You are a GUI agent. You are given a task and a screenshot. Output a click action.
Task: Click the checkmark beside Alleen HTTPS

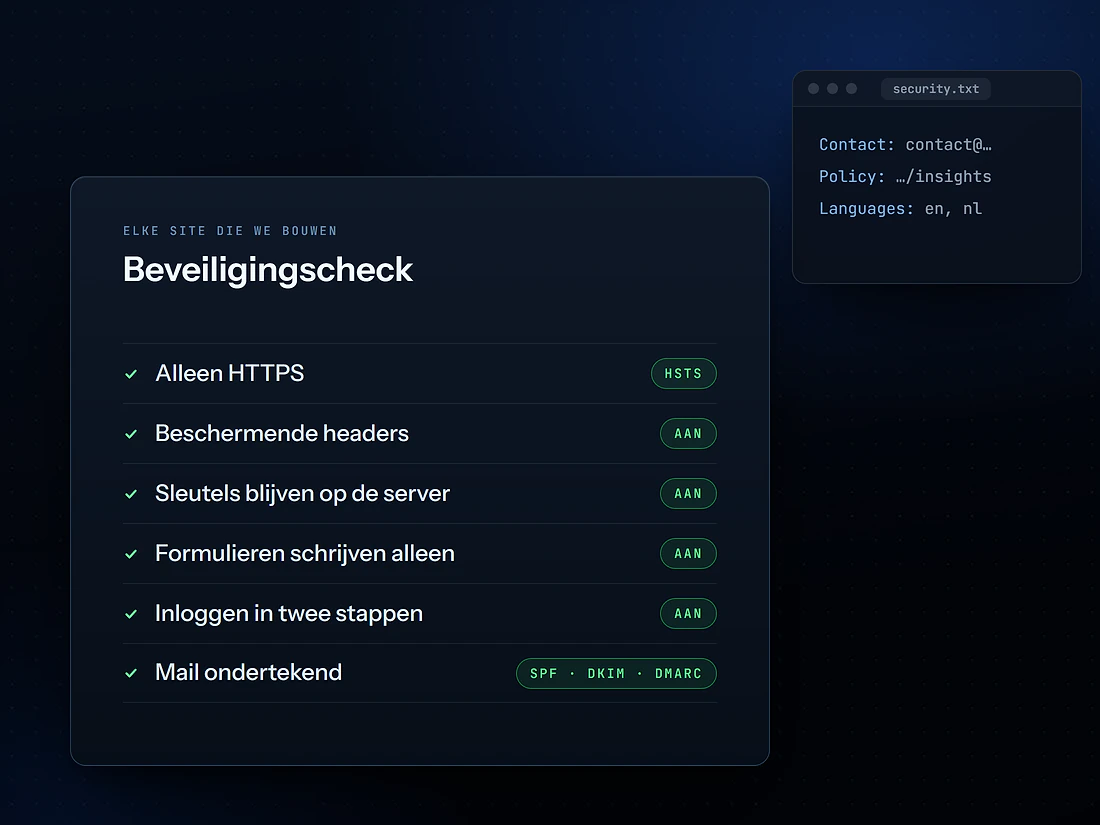point(130,374)
